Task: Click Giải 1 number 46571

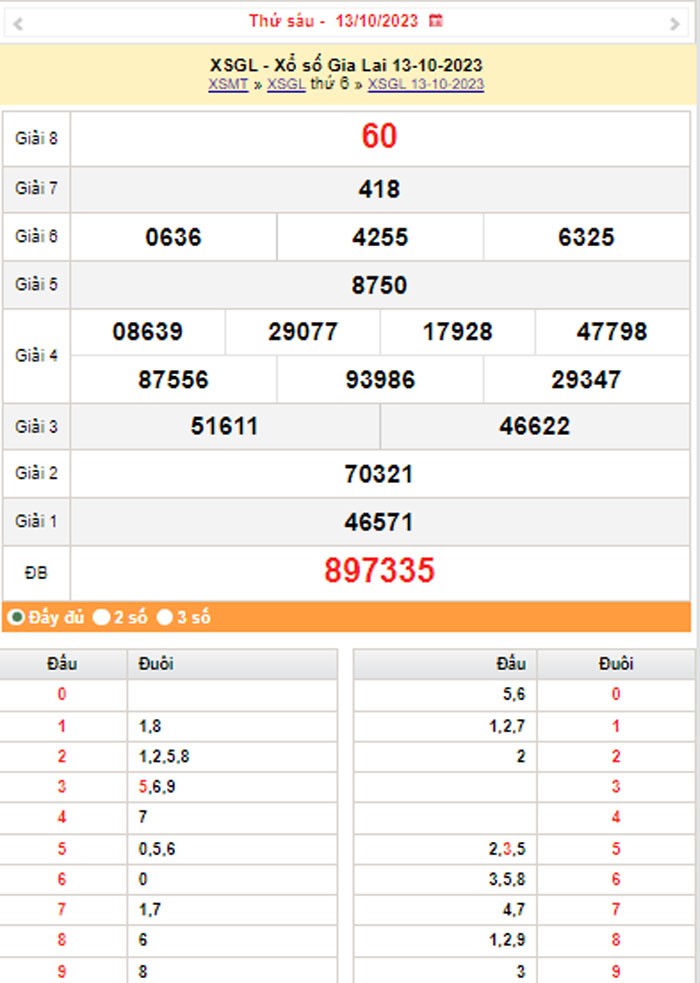Action: (x=379, y=522)
